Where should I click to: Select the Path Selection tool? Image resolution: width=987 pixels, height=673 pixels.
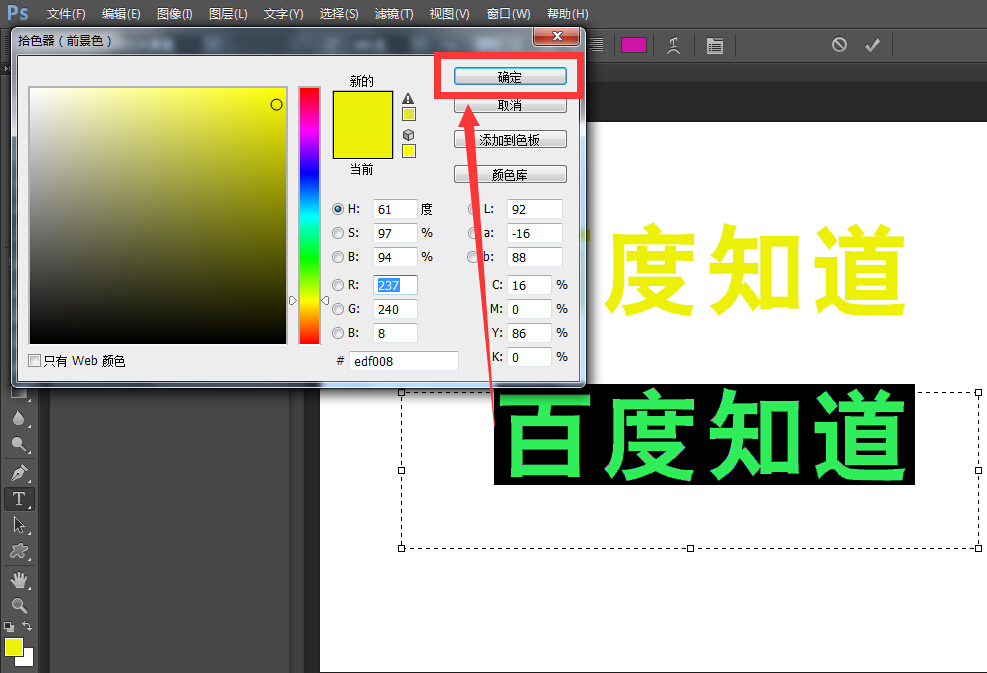coord(19,525)
